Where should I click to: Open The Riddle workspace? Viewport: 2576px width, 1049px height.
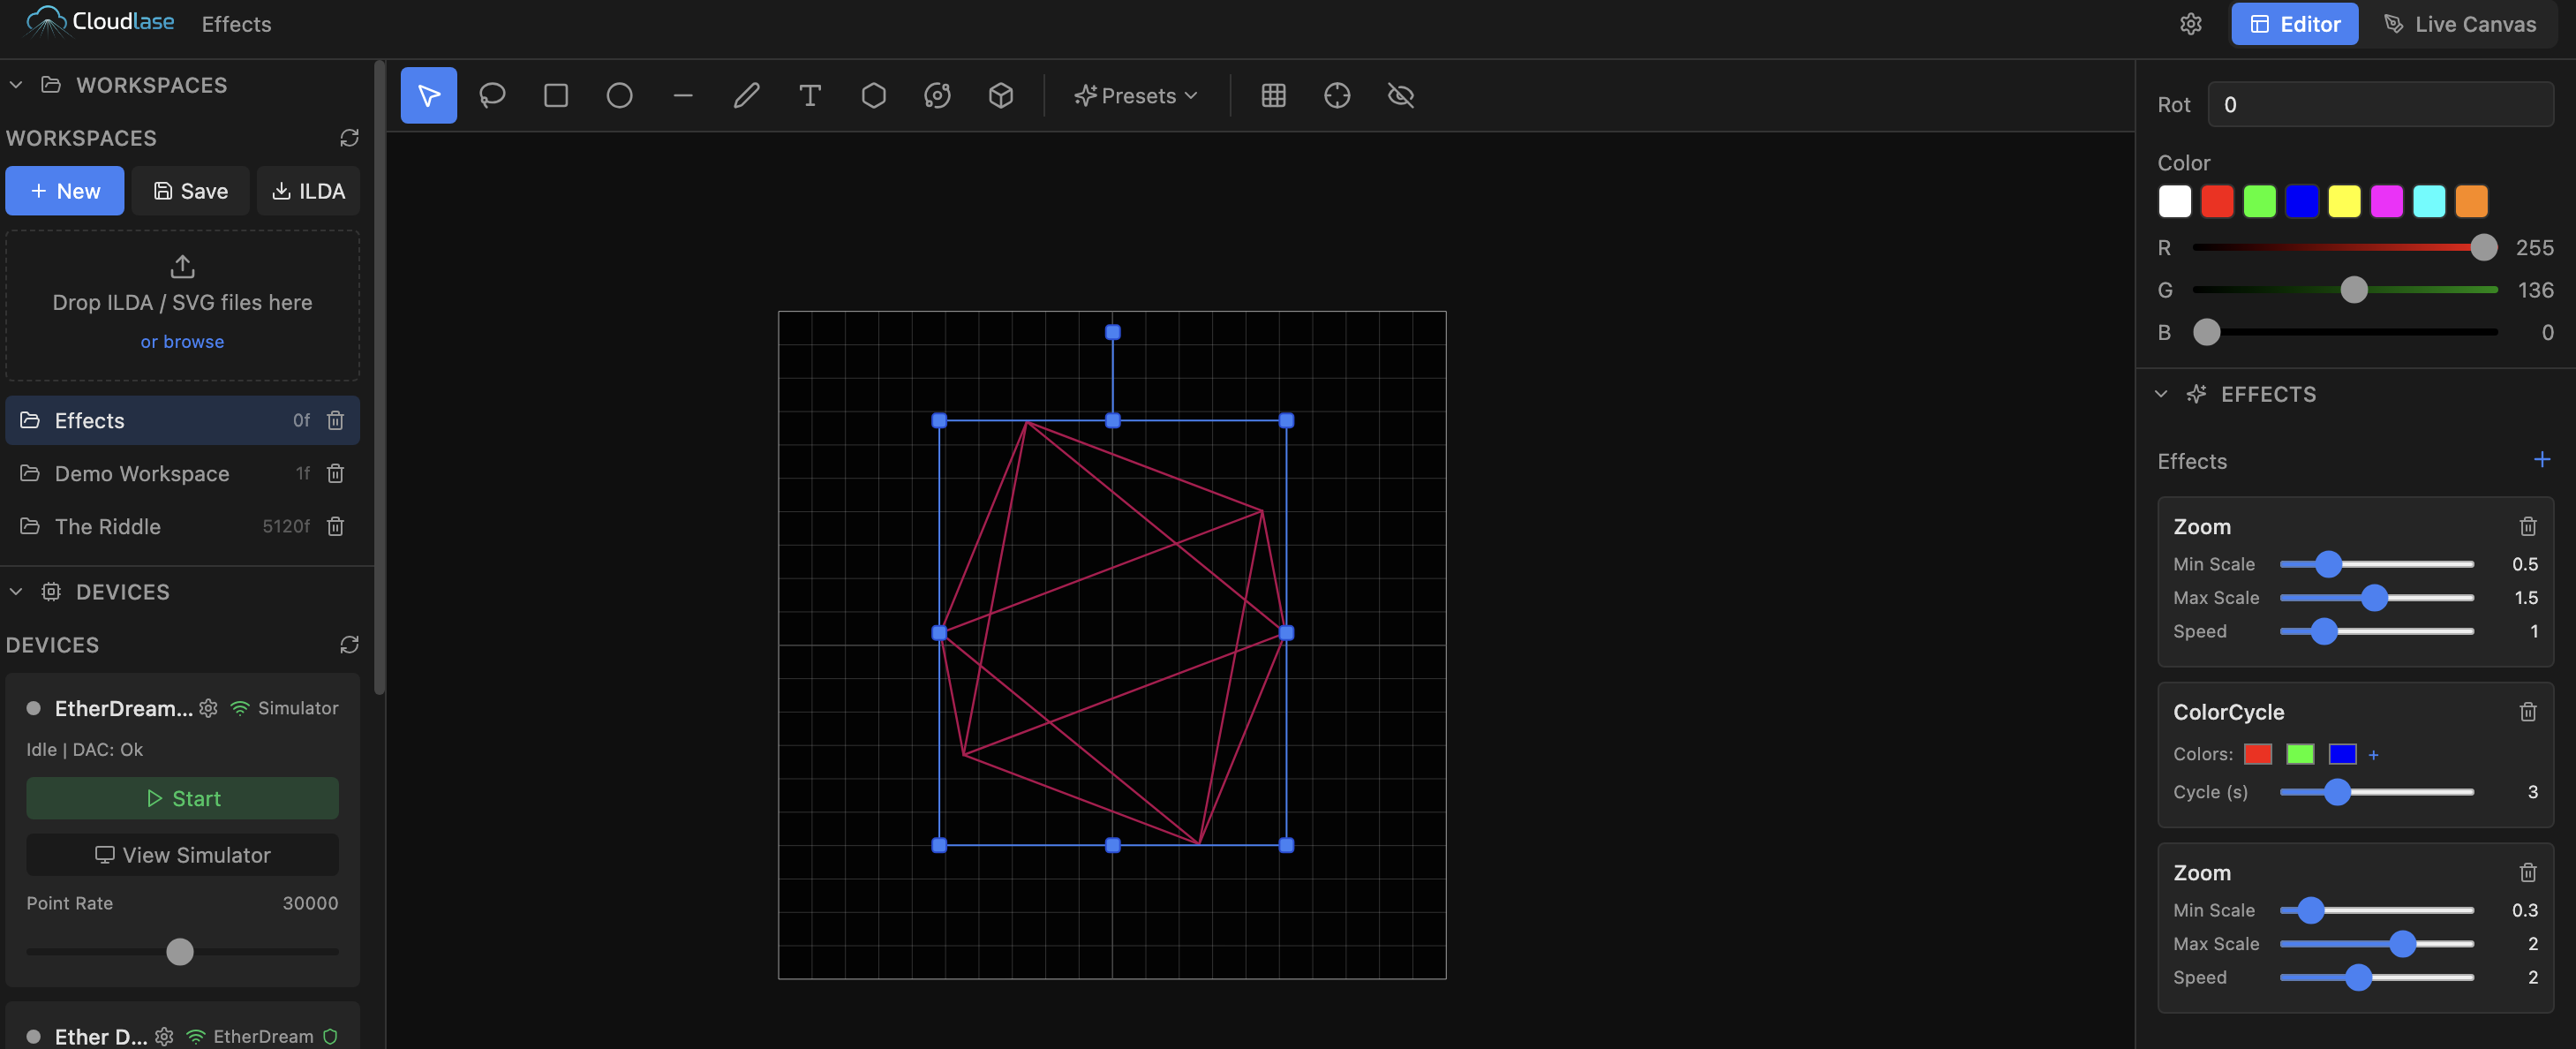107,526
